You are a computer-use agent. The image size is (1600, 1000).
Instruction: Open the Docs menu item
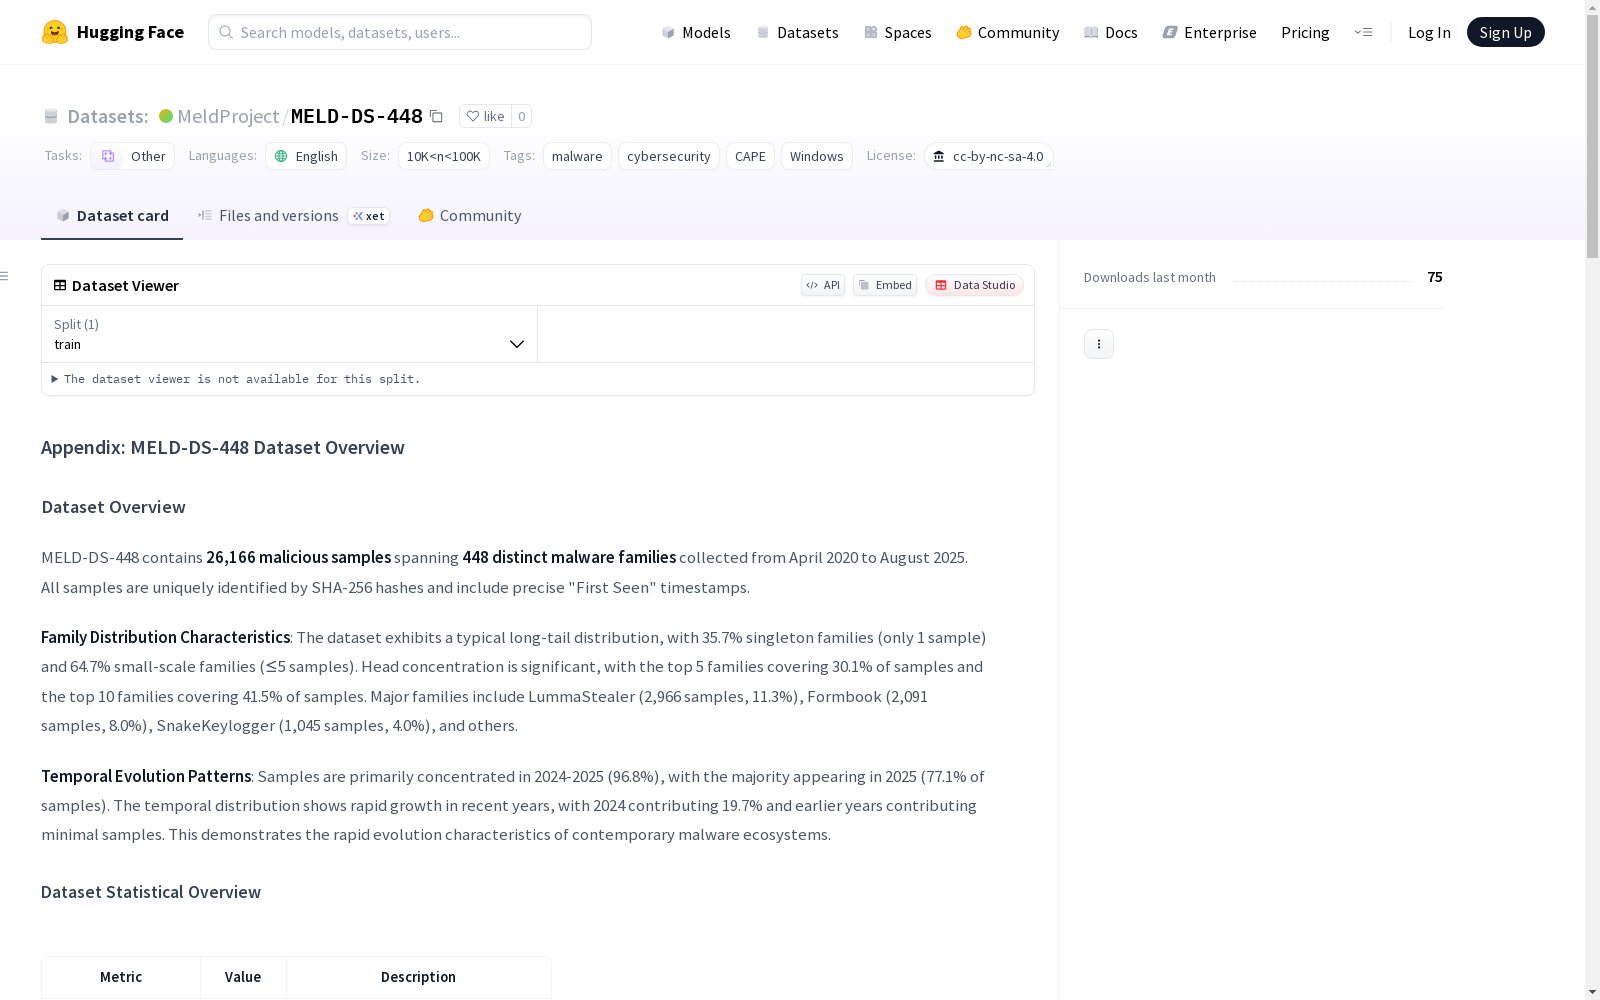1111,32
